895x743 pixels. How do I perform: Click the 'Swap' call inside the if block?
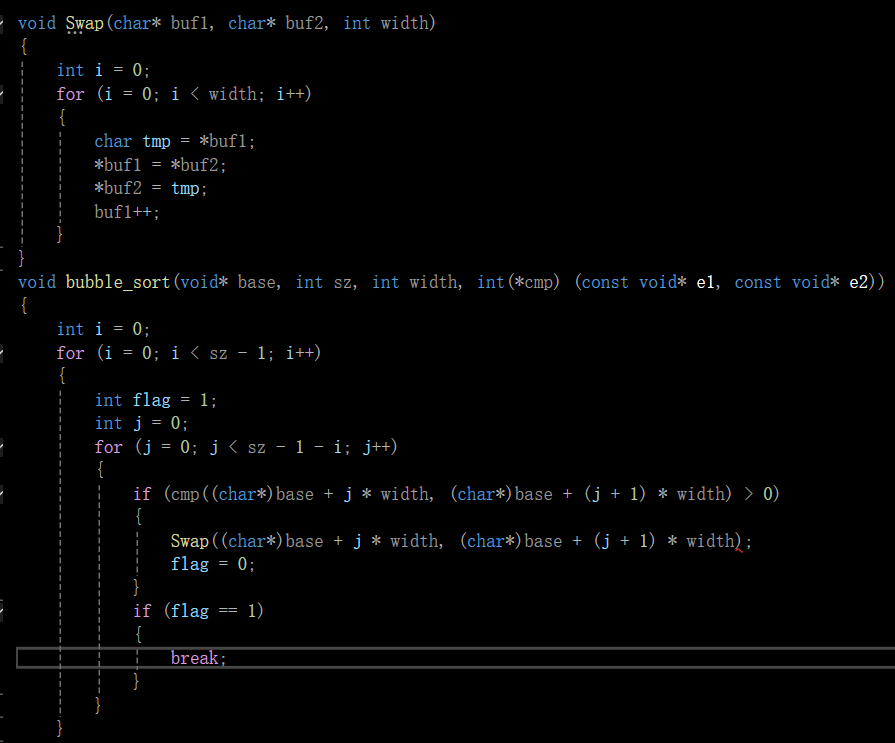(x=190, y=541)
